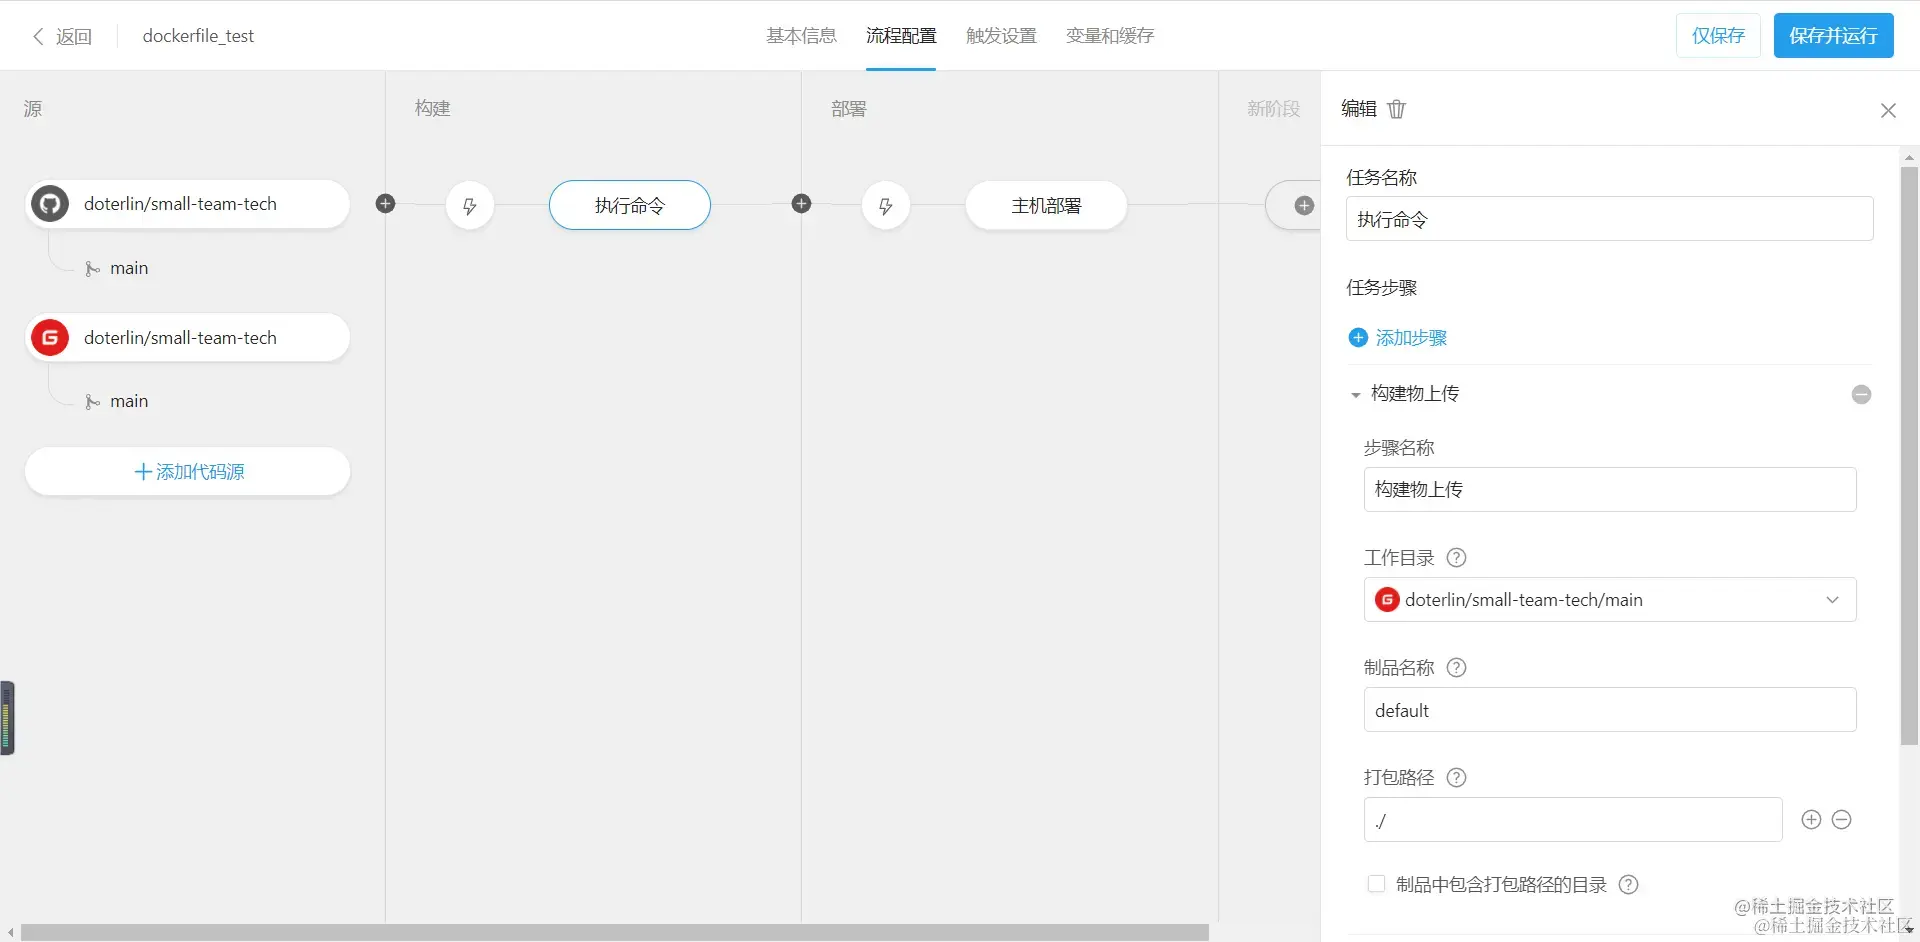Remove the 打包路径 with the minus icon

click(1842, 820)
